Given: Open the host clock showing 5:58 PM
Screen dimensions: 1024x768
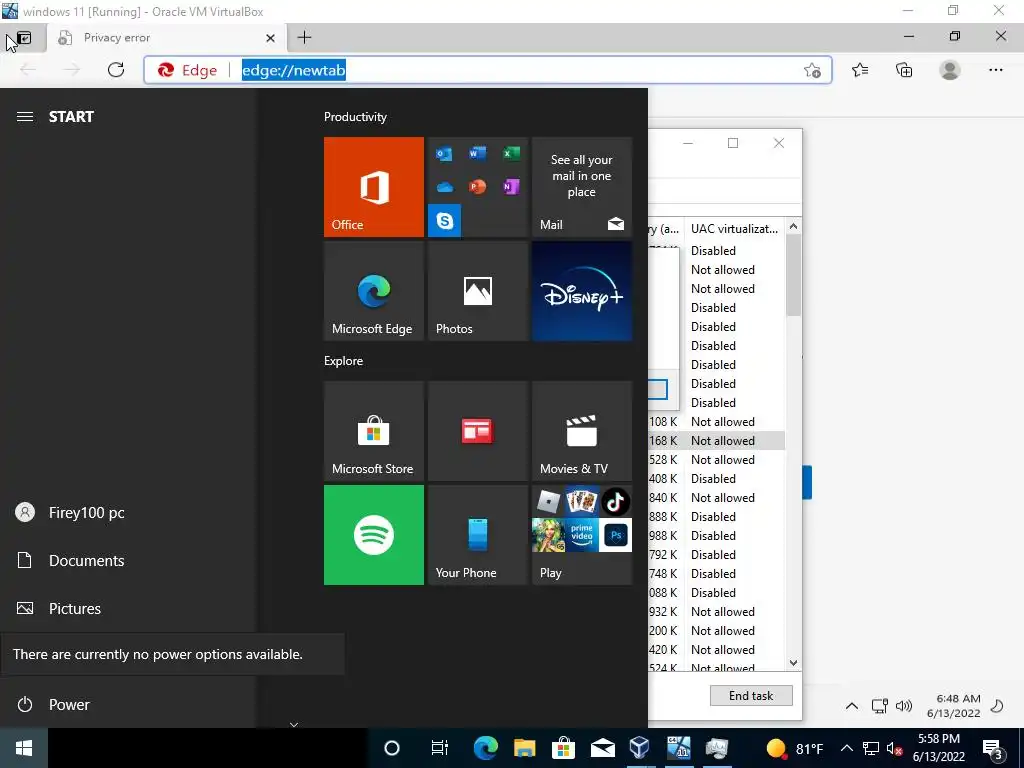Looking at the screenshot, I should pyautogui.click(x=938, y=748).
